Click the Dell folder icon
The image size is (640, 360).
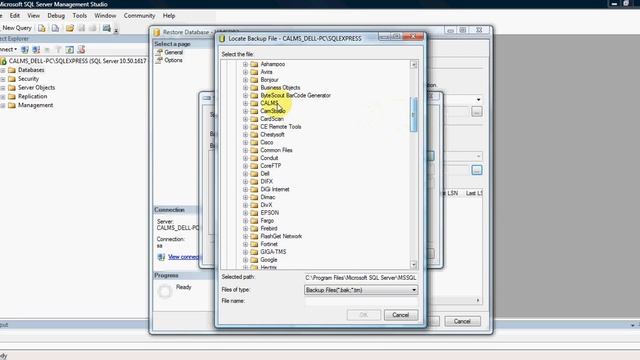(254, 173)
